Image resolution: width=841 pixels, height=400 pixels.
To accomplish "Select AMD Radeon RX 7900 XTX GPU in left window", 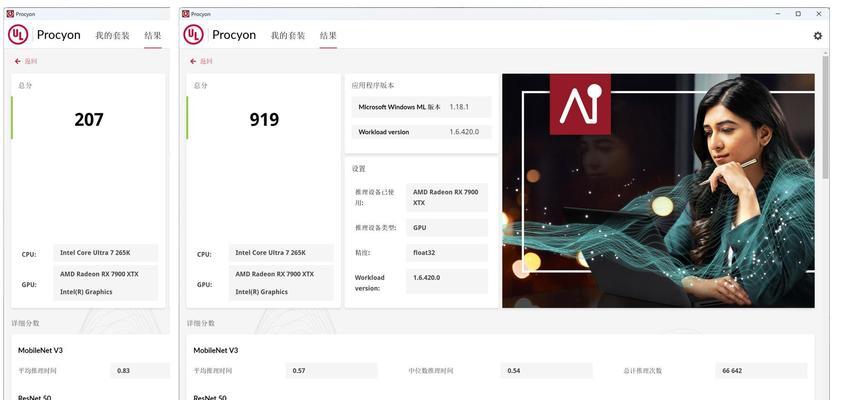I will [99, 274].
